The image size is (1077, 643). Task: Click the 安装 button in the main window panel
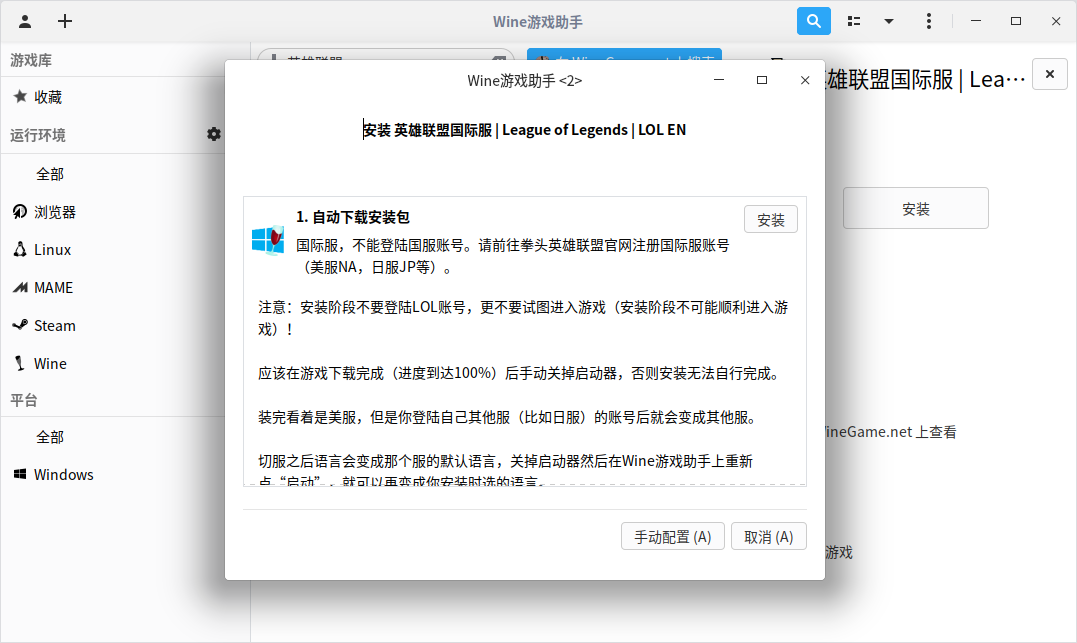coord(916,208)
